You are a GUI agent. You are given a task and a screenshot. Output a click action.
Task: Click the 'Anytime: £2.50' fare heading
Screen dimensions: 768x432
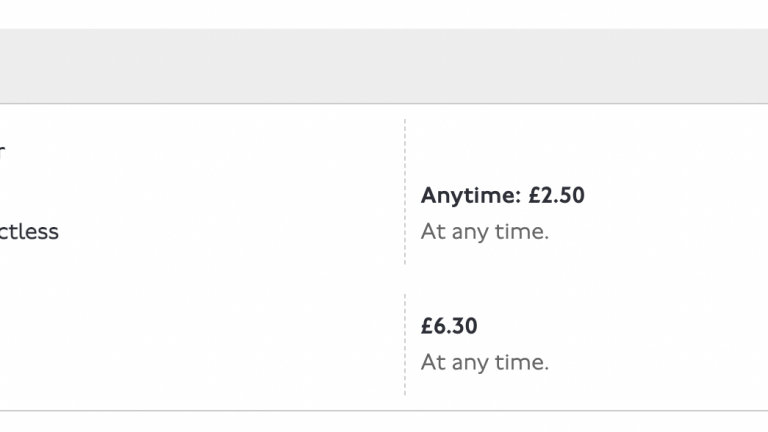pyautogui.click(x=502, y=196)
